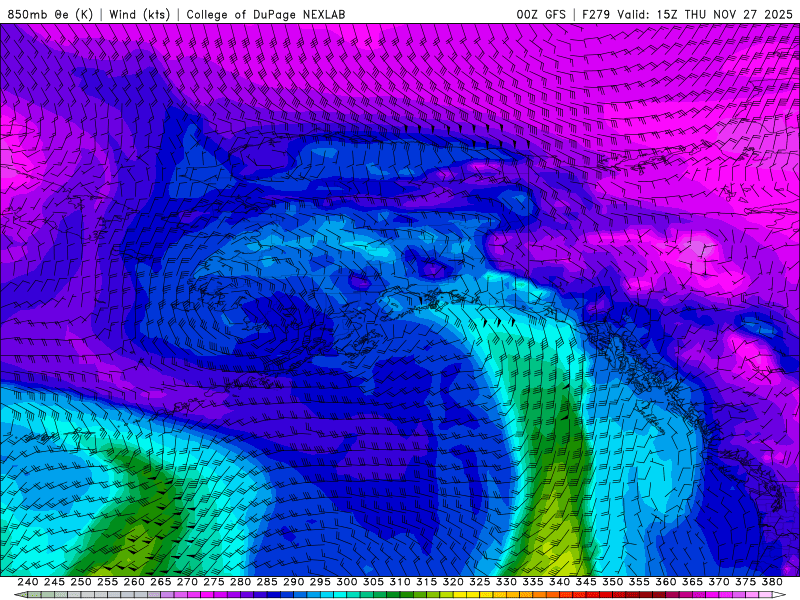Viewport: 800px width, 600px height.
Task: Click the "00Z GFS" model run label
Action: 541,14
